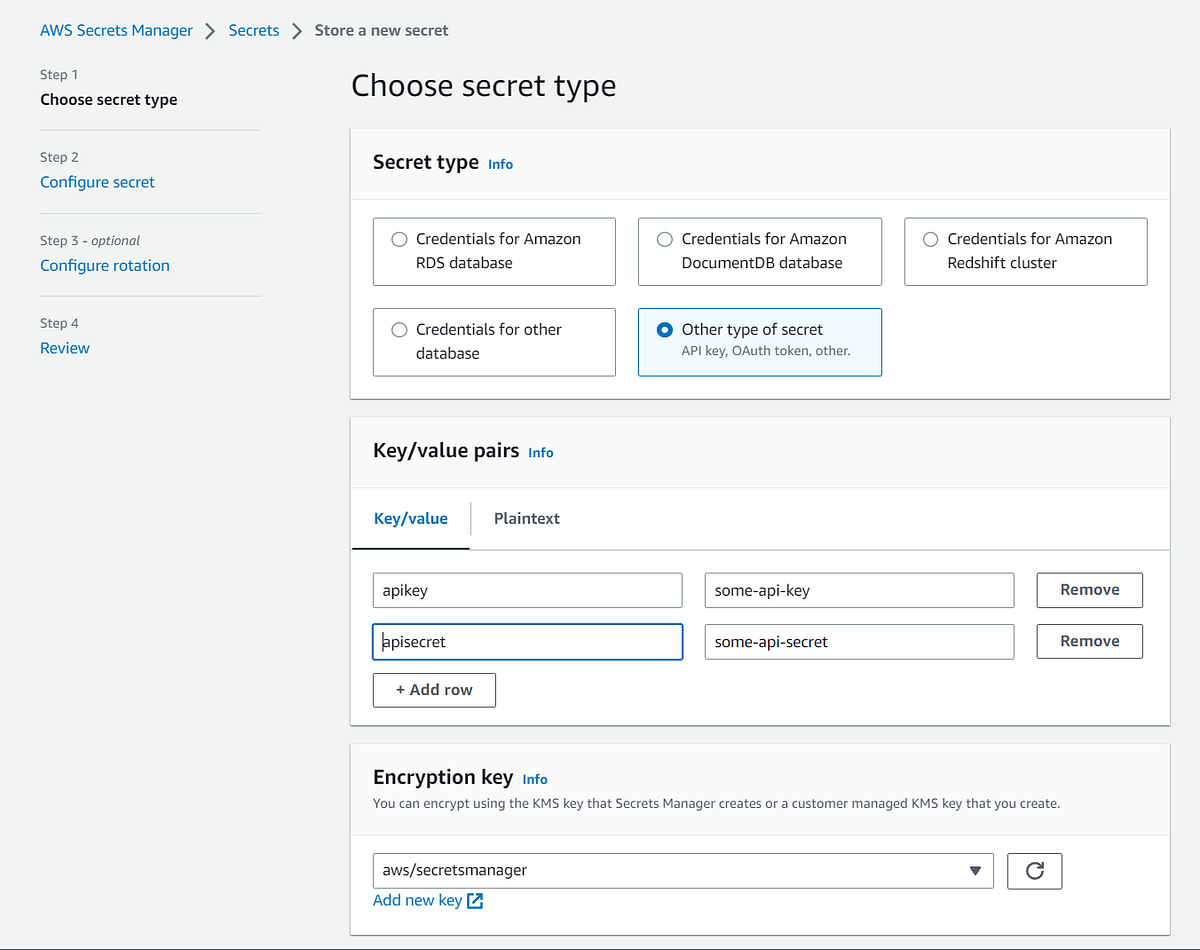Viewport: 1200px width, 950px height.
Task: Open the Encryption key Info tooltip
Action: 534,779
